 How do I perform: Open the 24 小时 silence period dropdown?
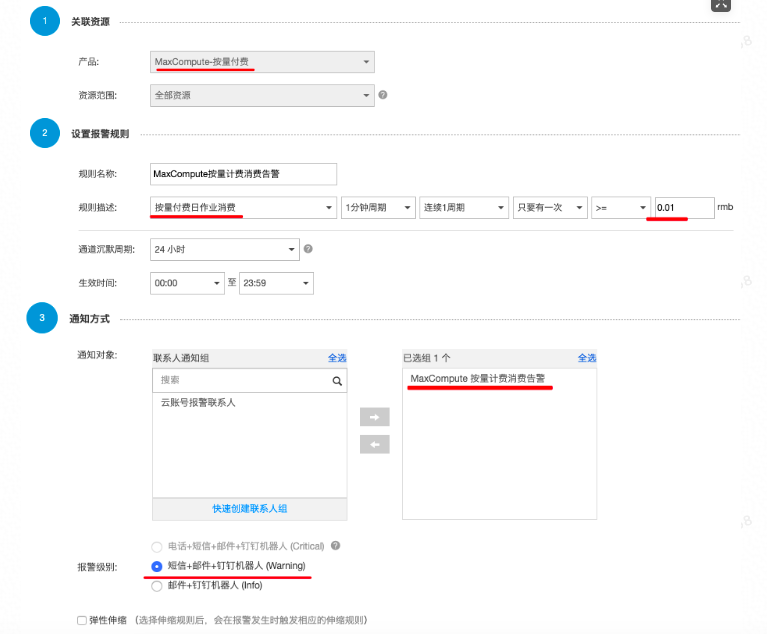click(225, 249)
